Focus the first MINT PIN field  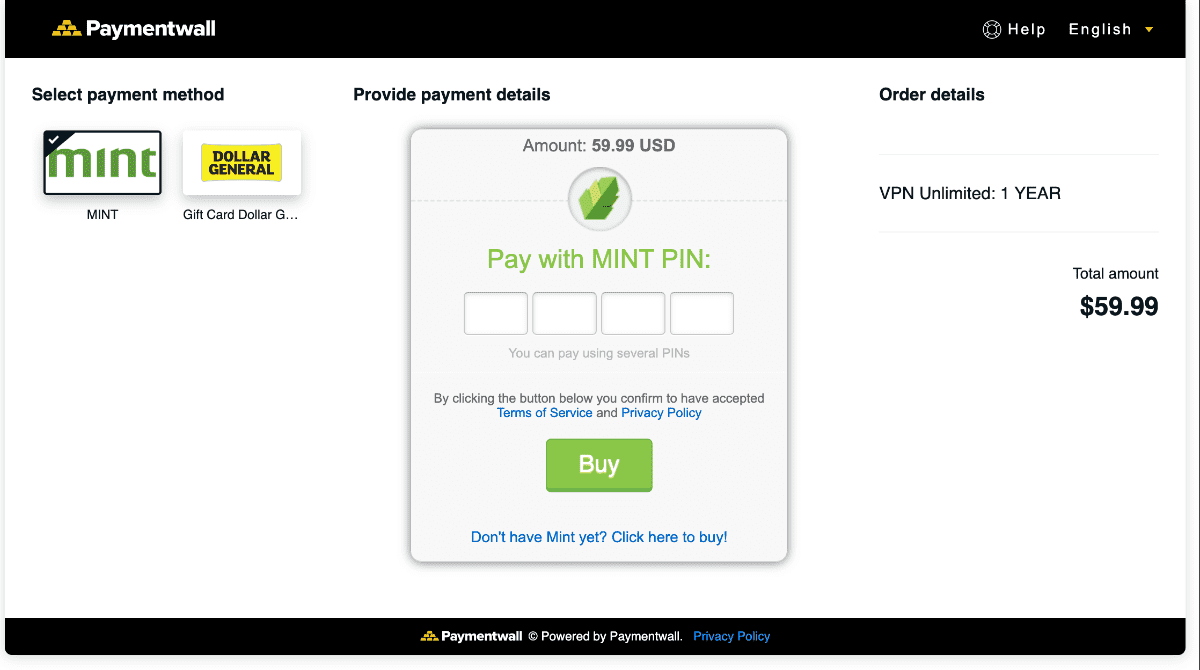pyautogui.click(x=496, y=313)
